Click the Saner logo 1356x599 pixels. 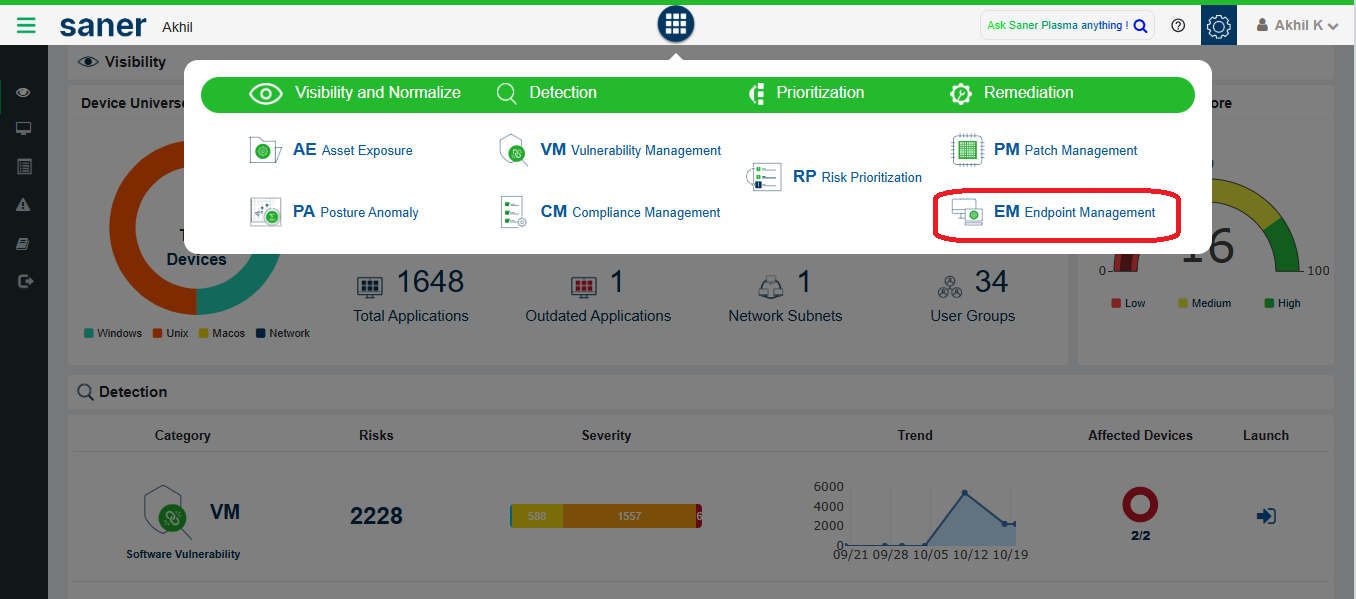click(103, 26)
